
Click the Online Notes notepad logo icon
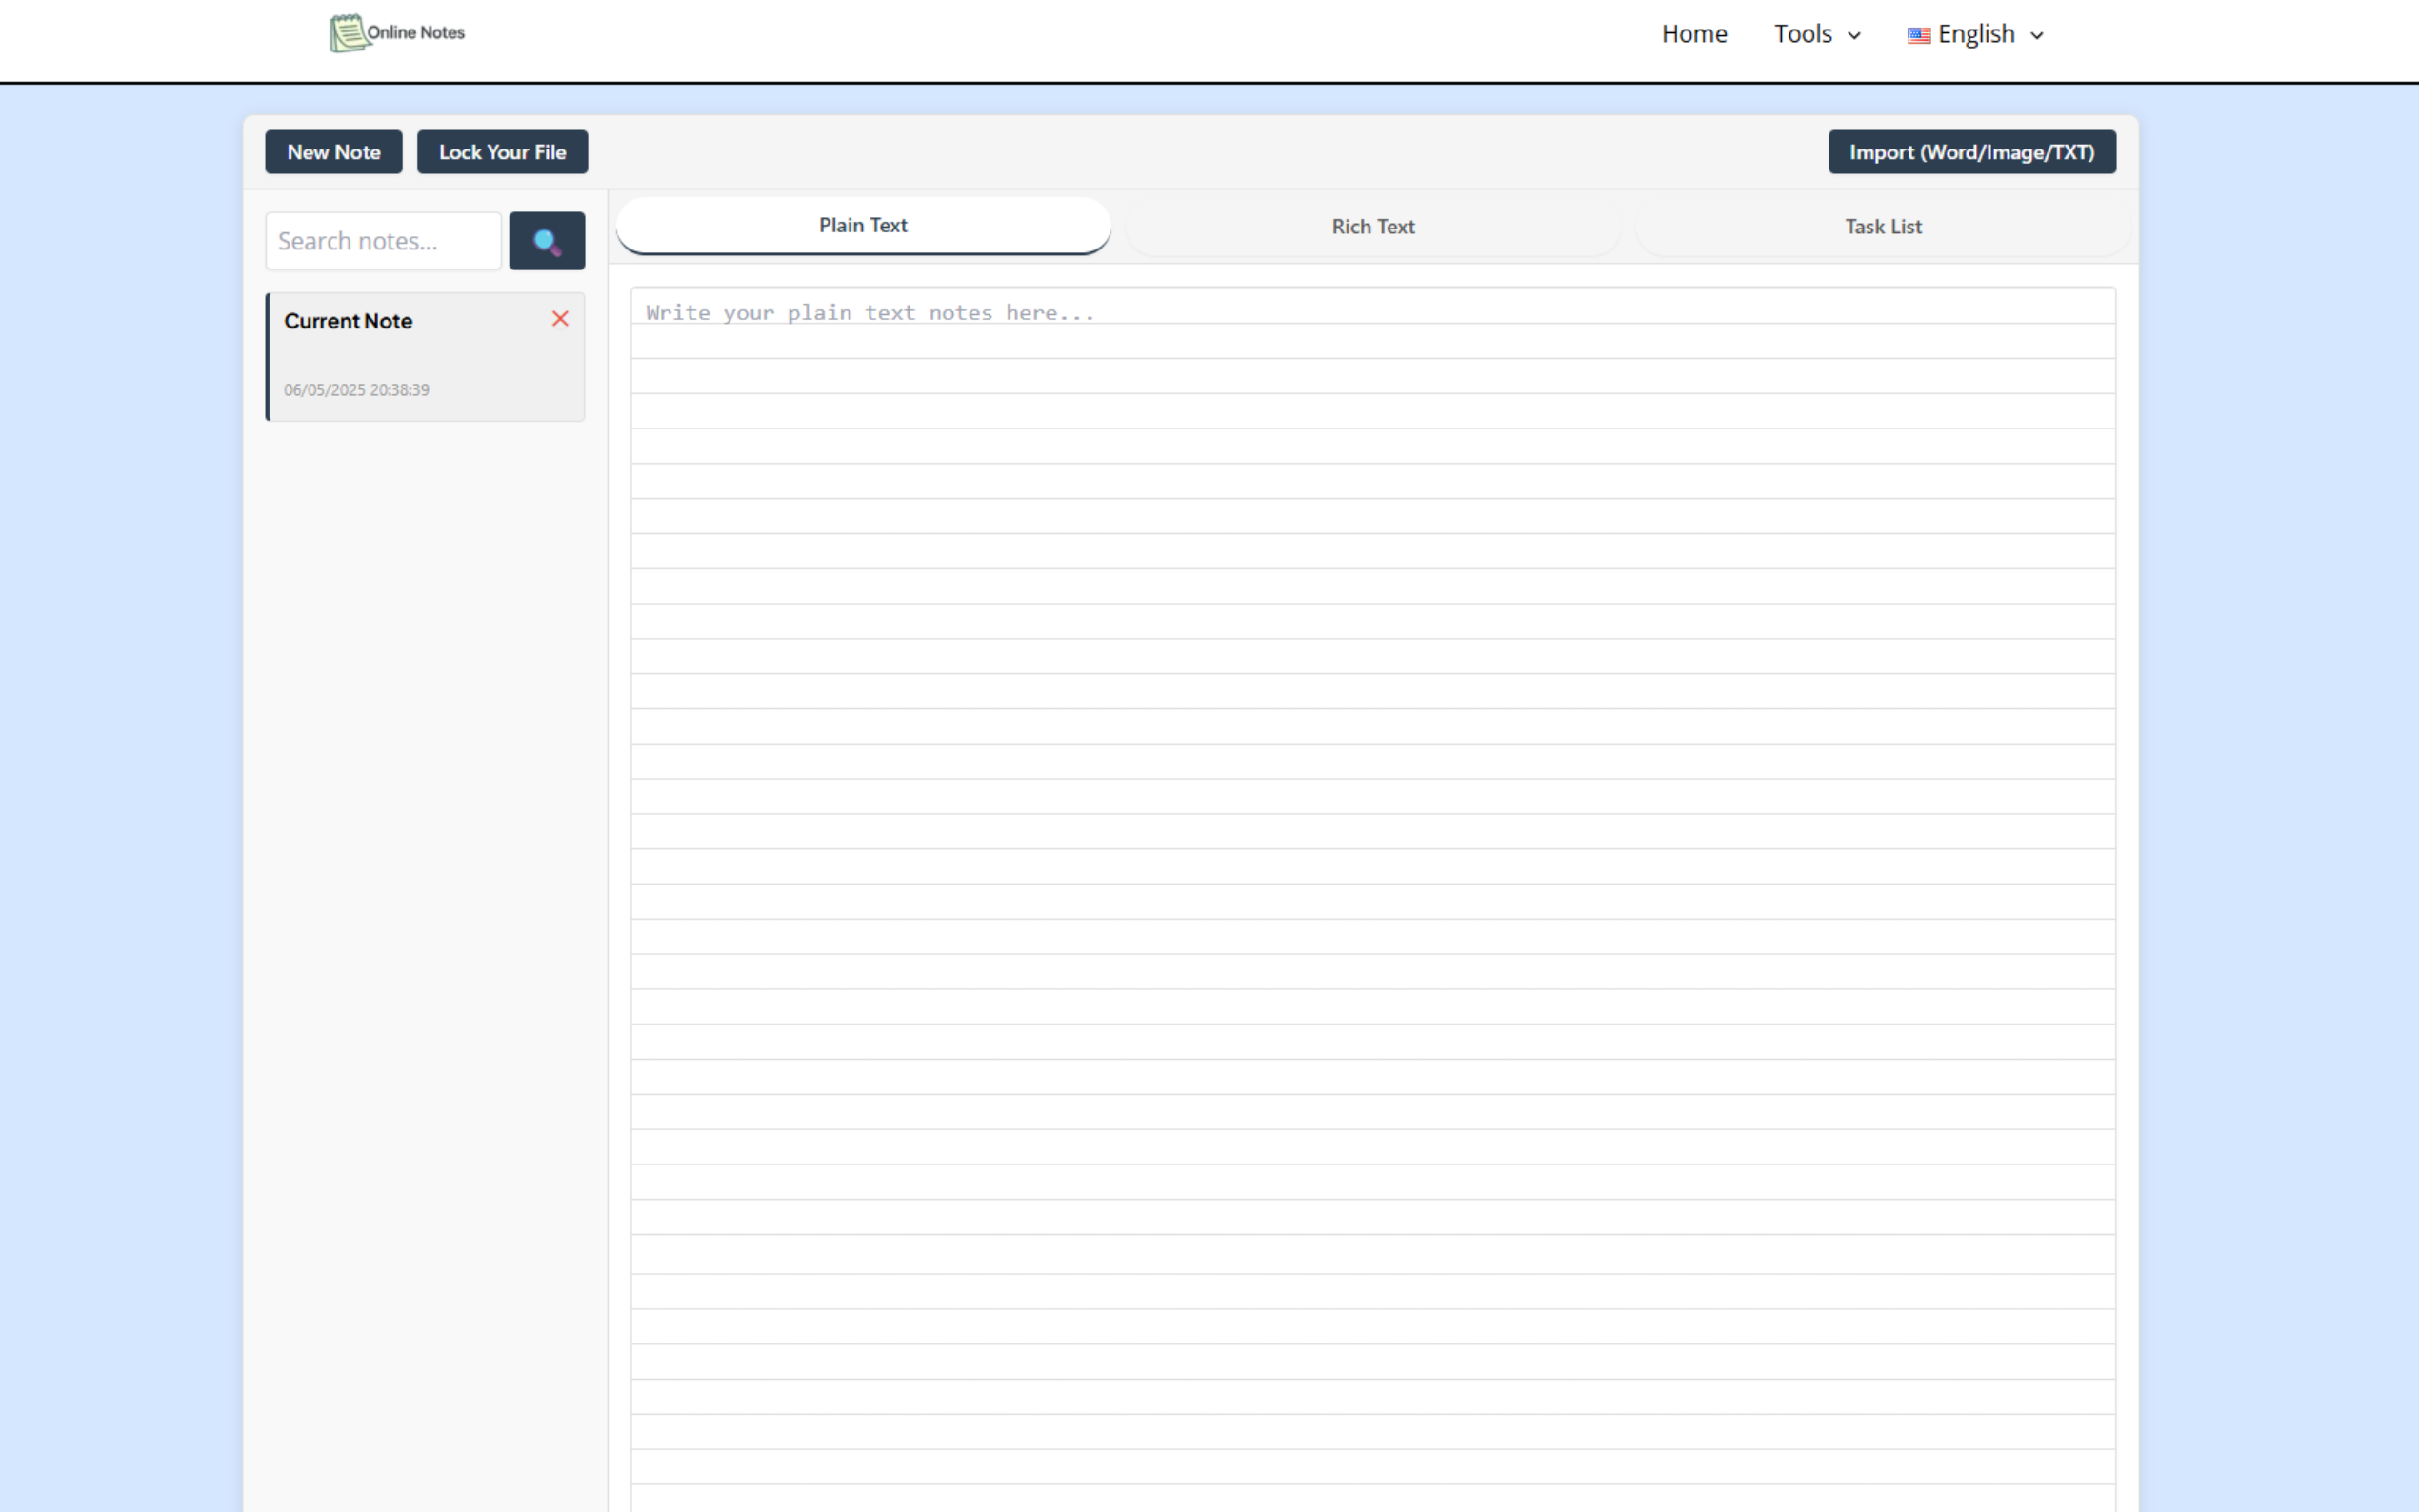(x=347, y=34)
